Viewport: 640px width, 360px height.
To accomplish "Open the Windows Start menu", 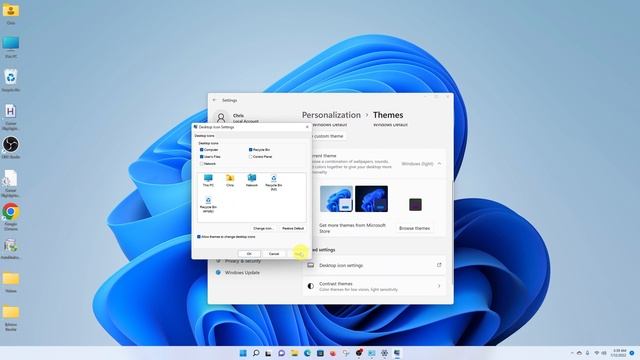I will click(243, 353).
